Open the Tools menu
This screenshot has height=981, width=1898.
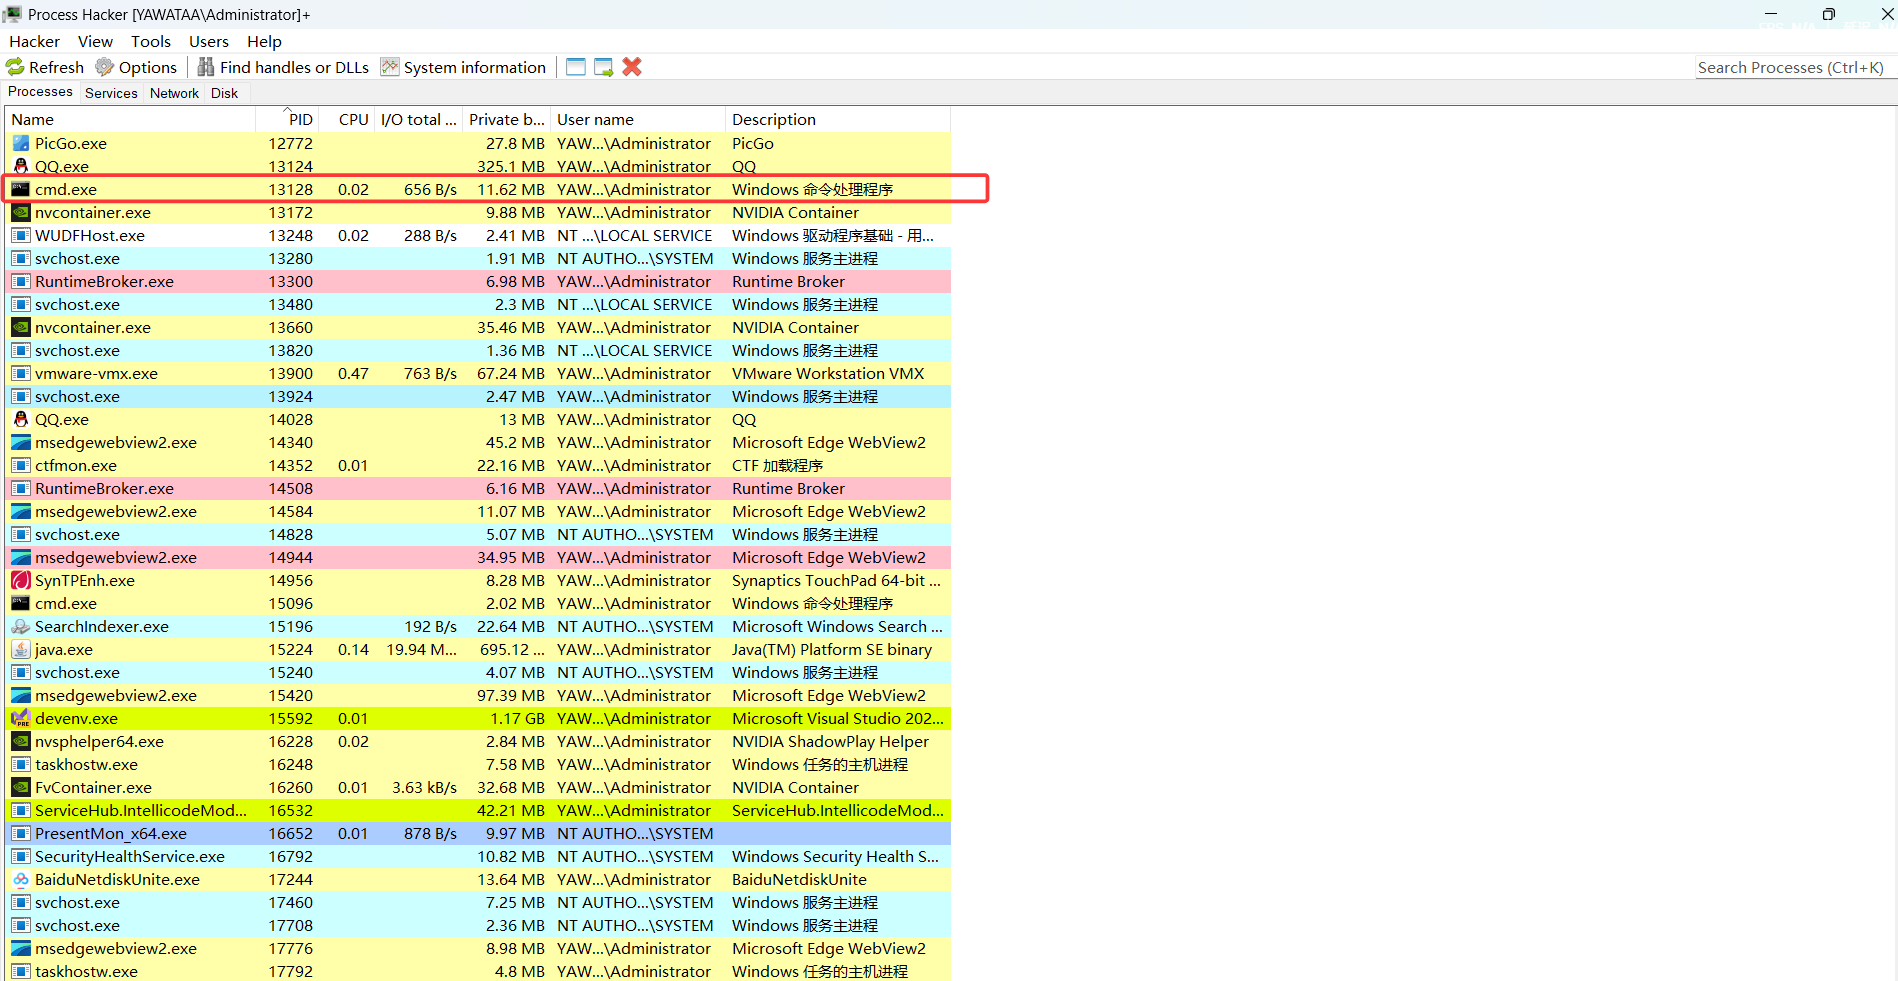pos(150,41)
